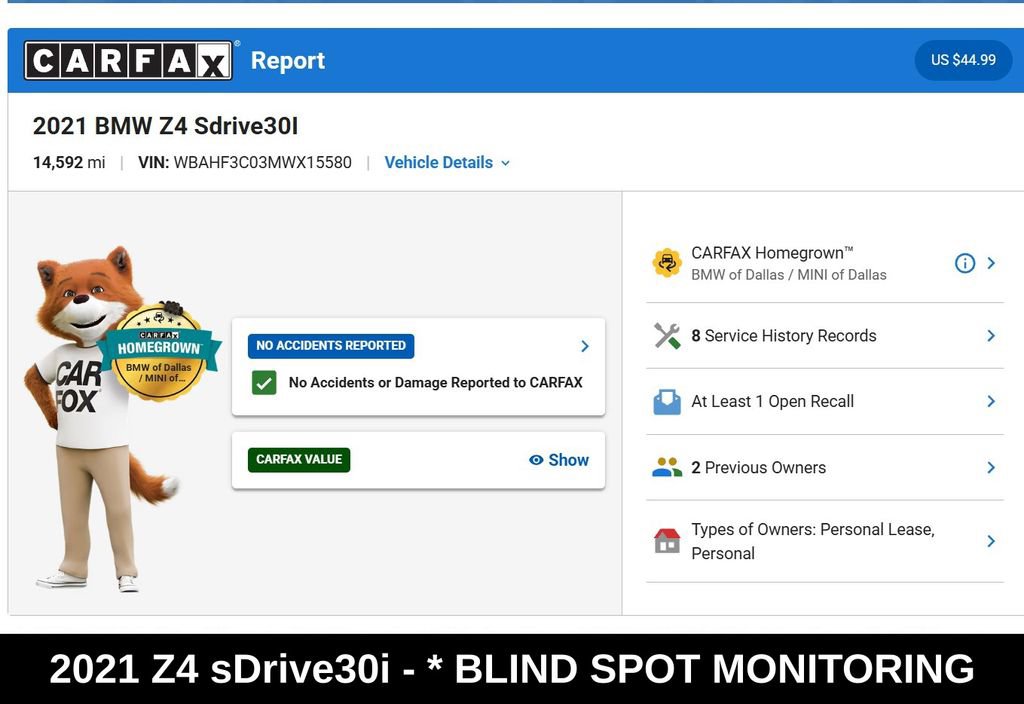This screenshot has width=1024, height=704.
Task: Click the CARFAX VALUE green label
Action: point(299,460)
